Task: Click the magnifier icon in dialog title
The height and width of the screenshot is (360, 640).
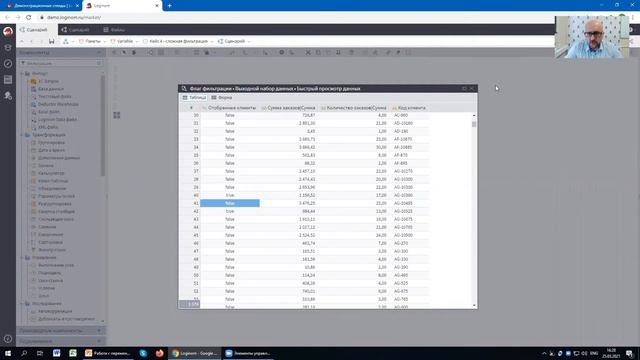Action: 184,89
